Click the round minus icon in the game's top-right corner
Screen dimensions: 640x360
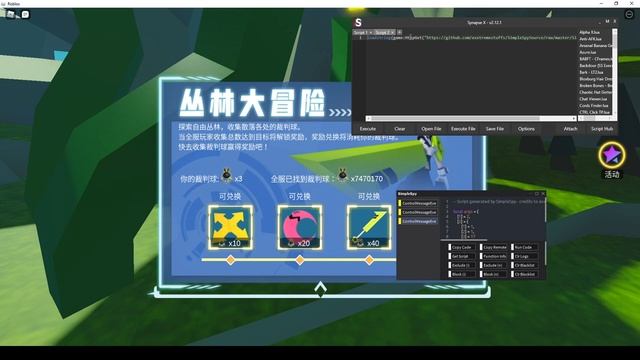coord(629,14)
